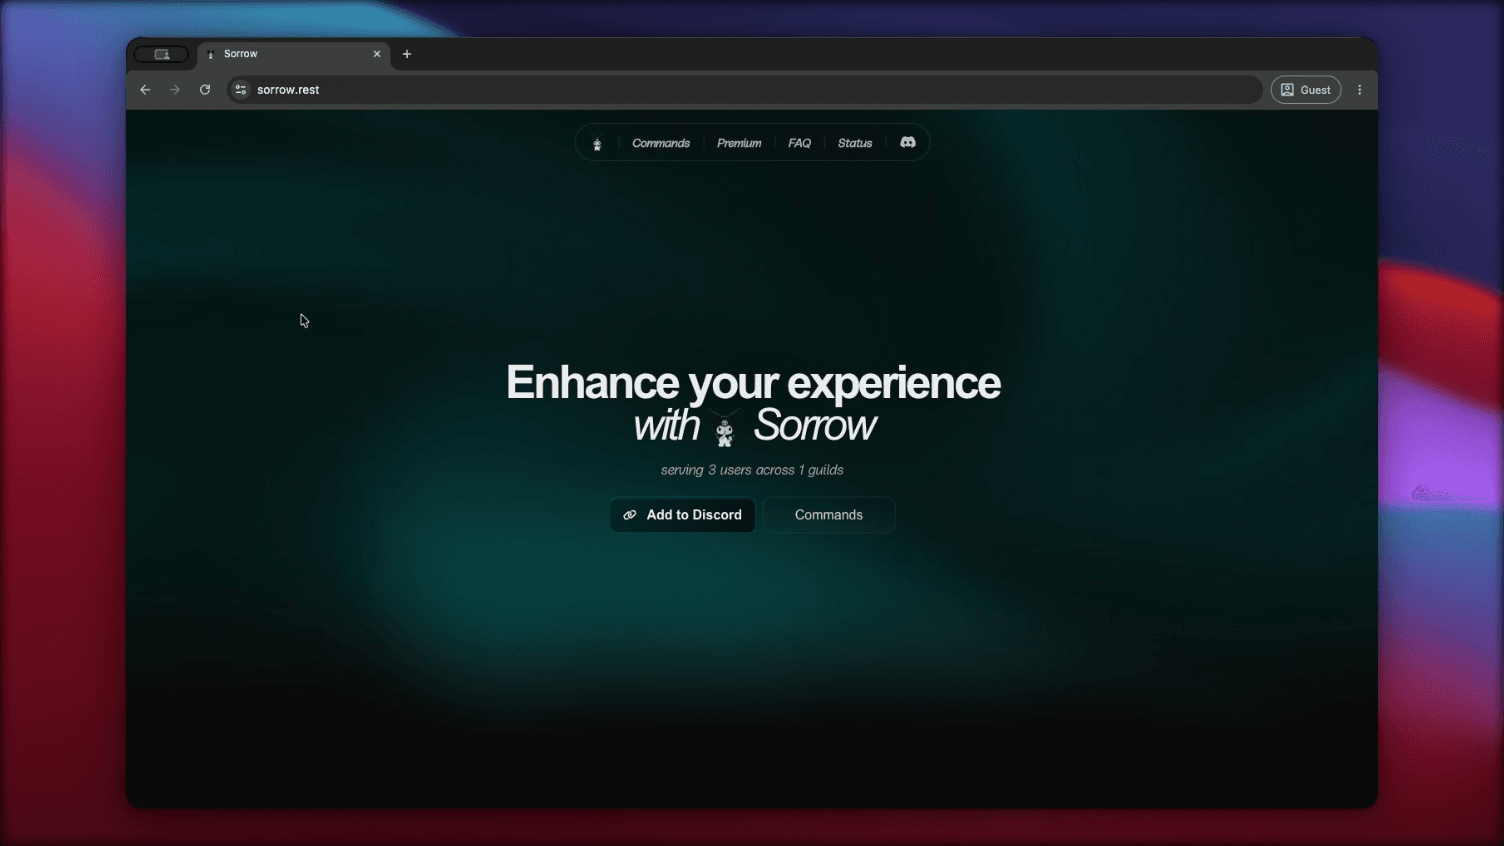
Task: Reload the sorrow.rest page
Action: 205,90
